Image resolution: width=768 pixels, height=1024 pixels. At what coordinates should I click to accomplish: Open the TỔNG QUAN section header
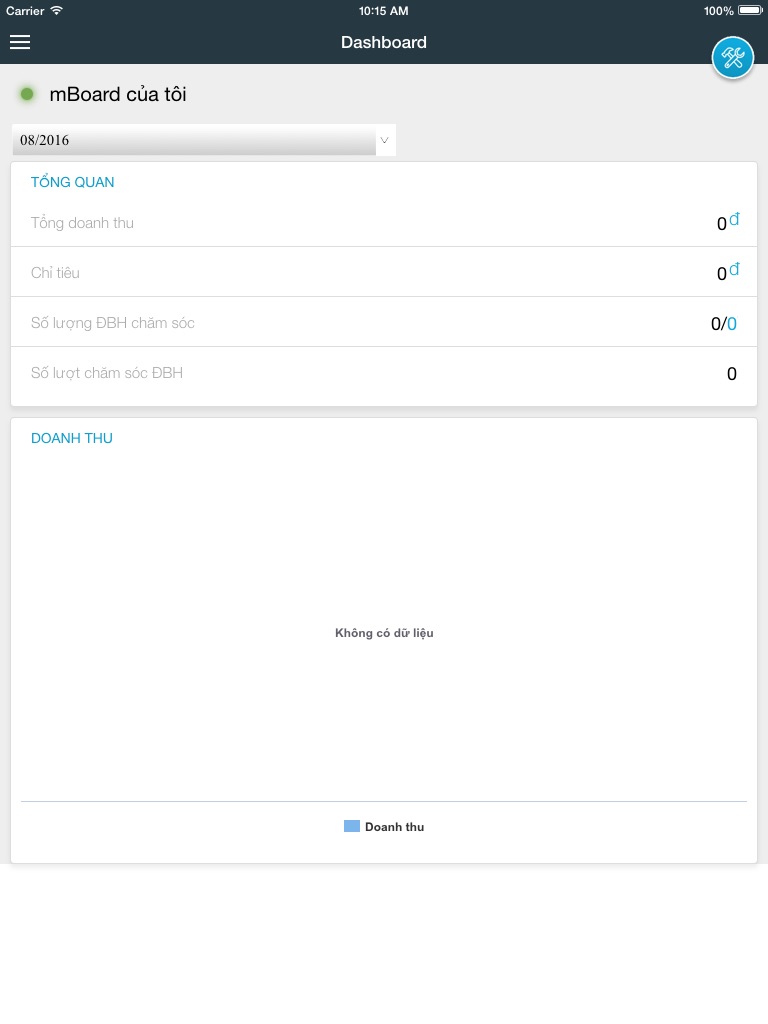pyautogui.click(x=72, y=182)
